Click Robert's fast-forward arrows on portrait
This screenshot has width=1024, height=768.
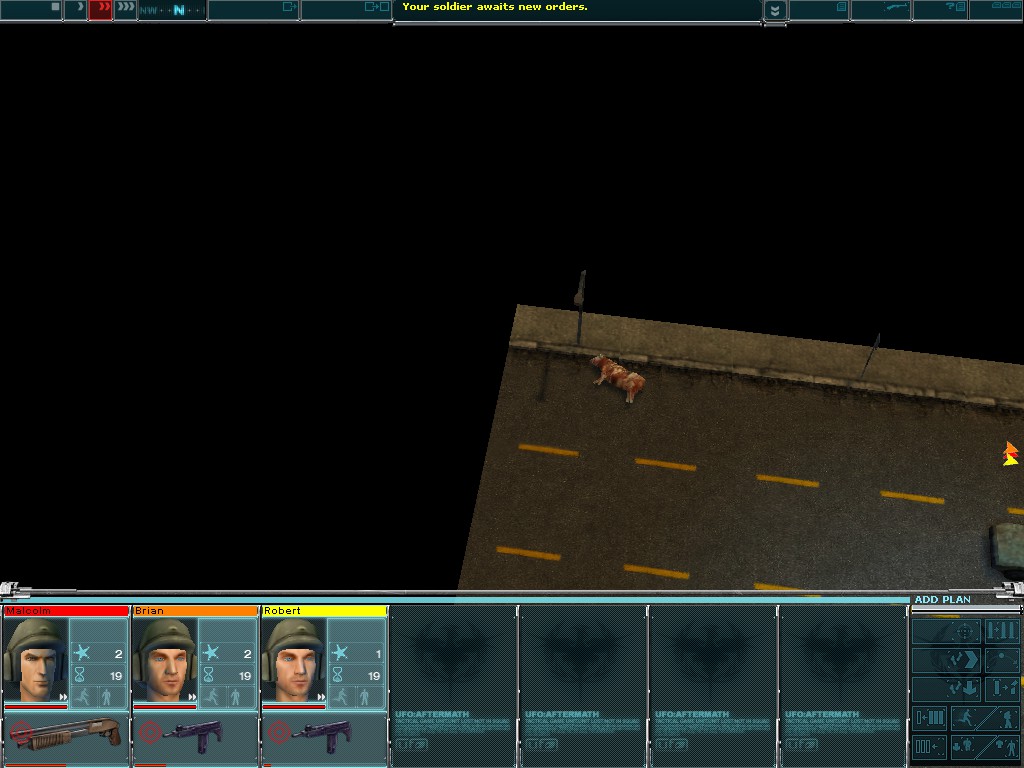tap(321, 697)
